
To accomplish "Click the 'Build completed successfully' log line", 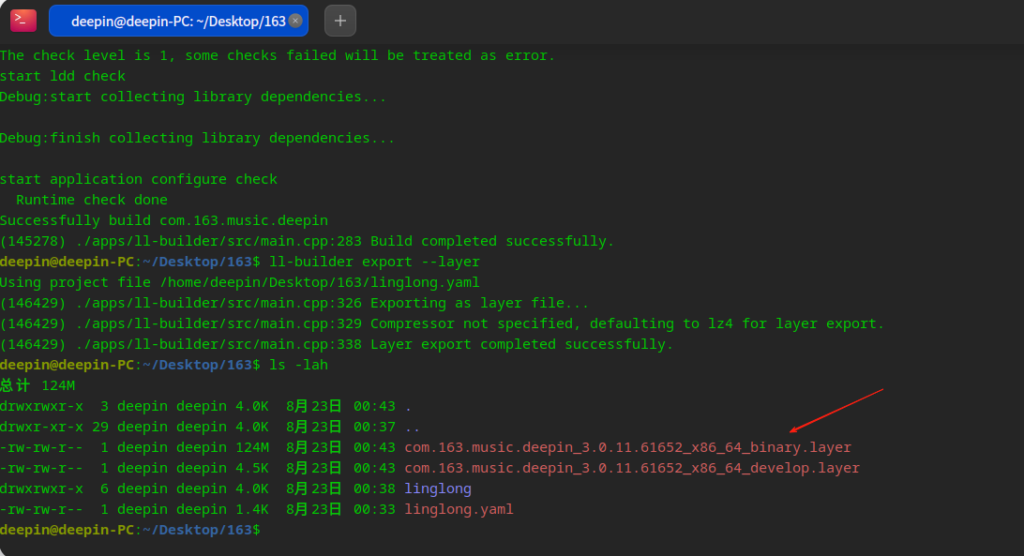I will 490,241.
